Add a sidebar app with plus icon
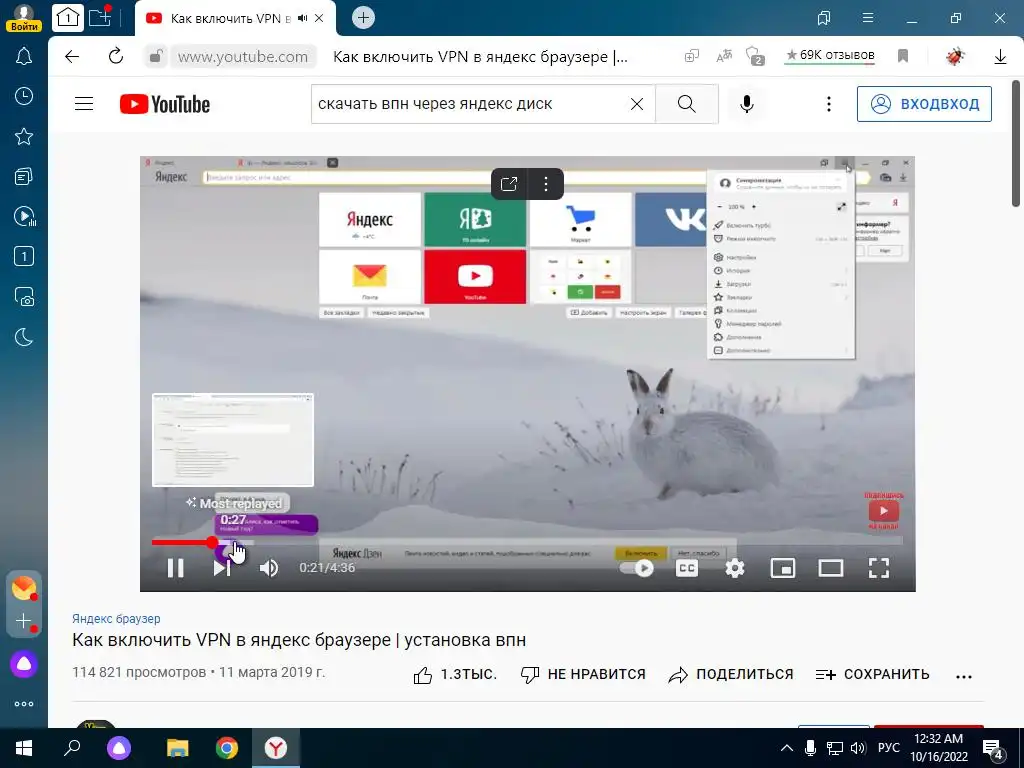 24,621
